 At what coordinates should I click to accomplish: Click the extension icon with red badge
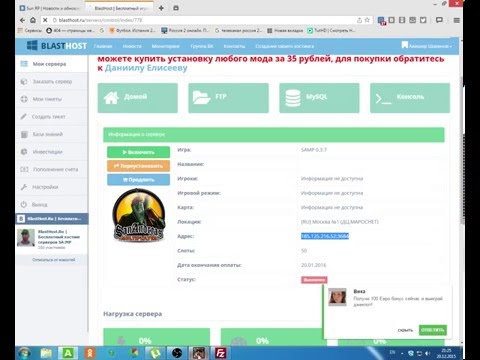tap(381, 21)
